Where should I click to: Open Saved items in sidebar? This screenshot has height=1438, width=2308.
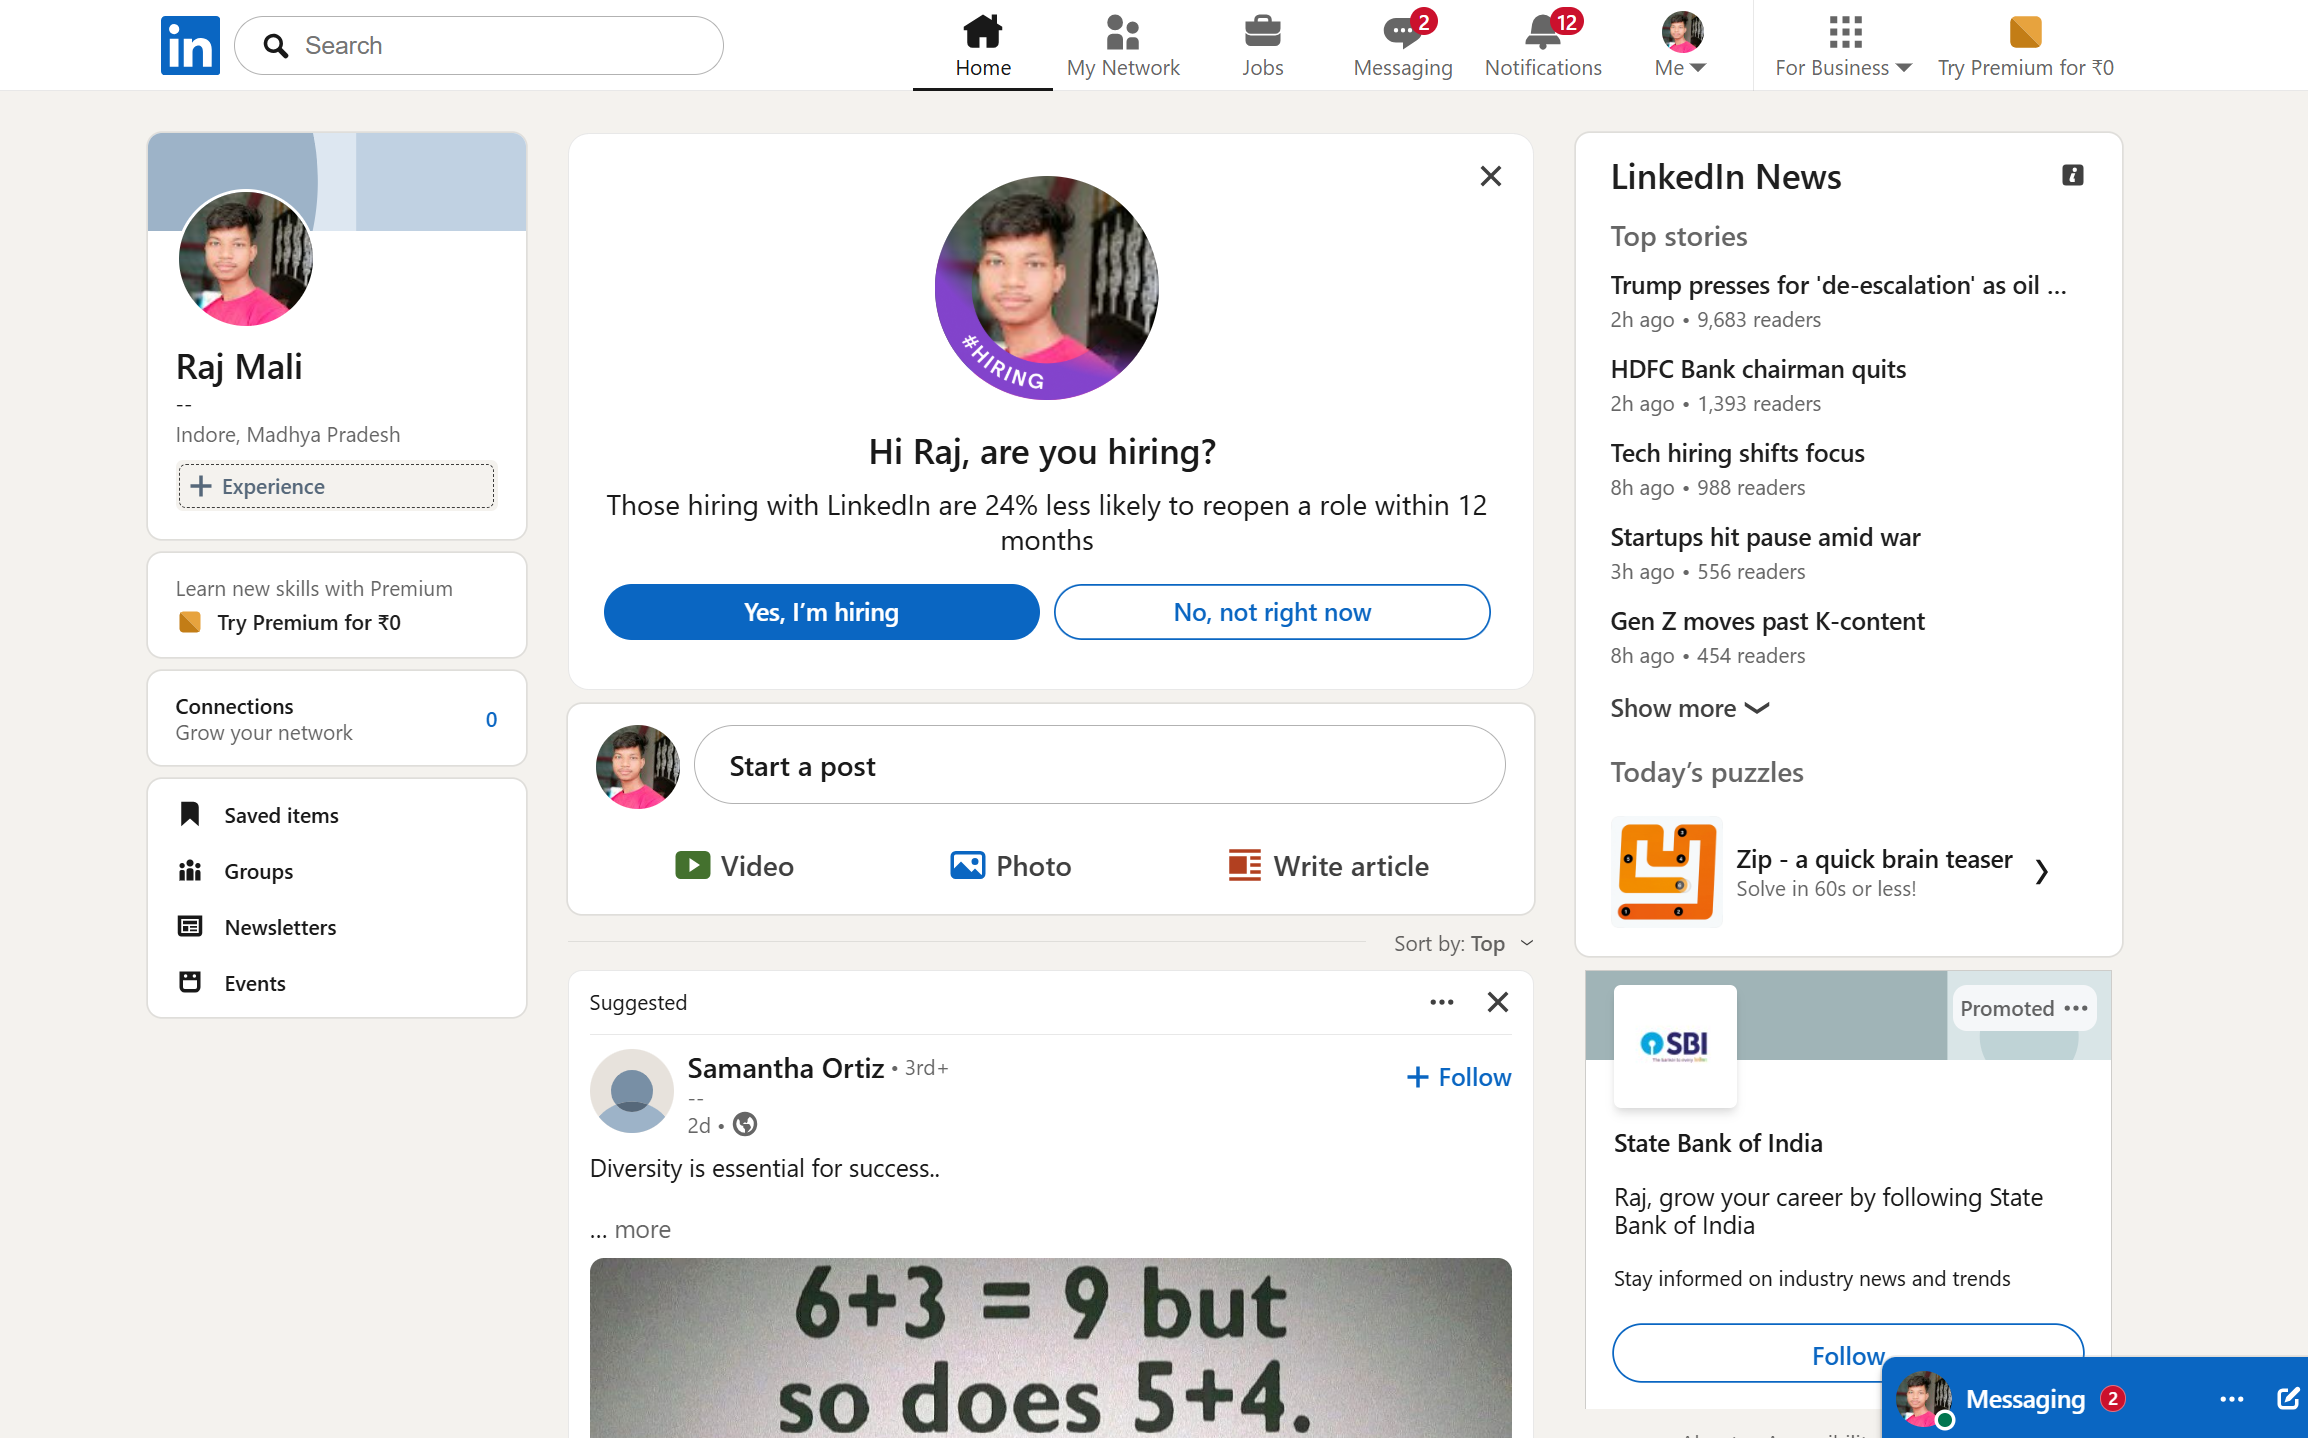(280, 814)
